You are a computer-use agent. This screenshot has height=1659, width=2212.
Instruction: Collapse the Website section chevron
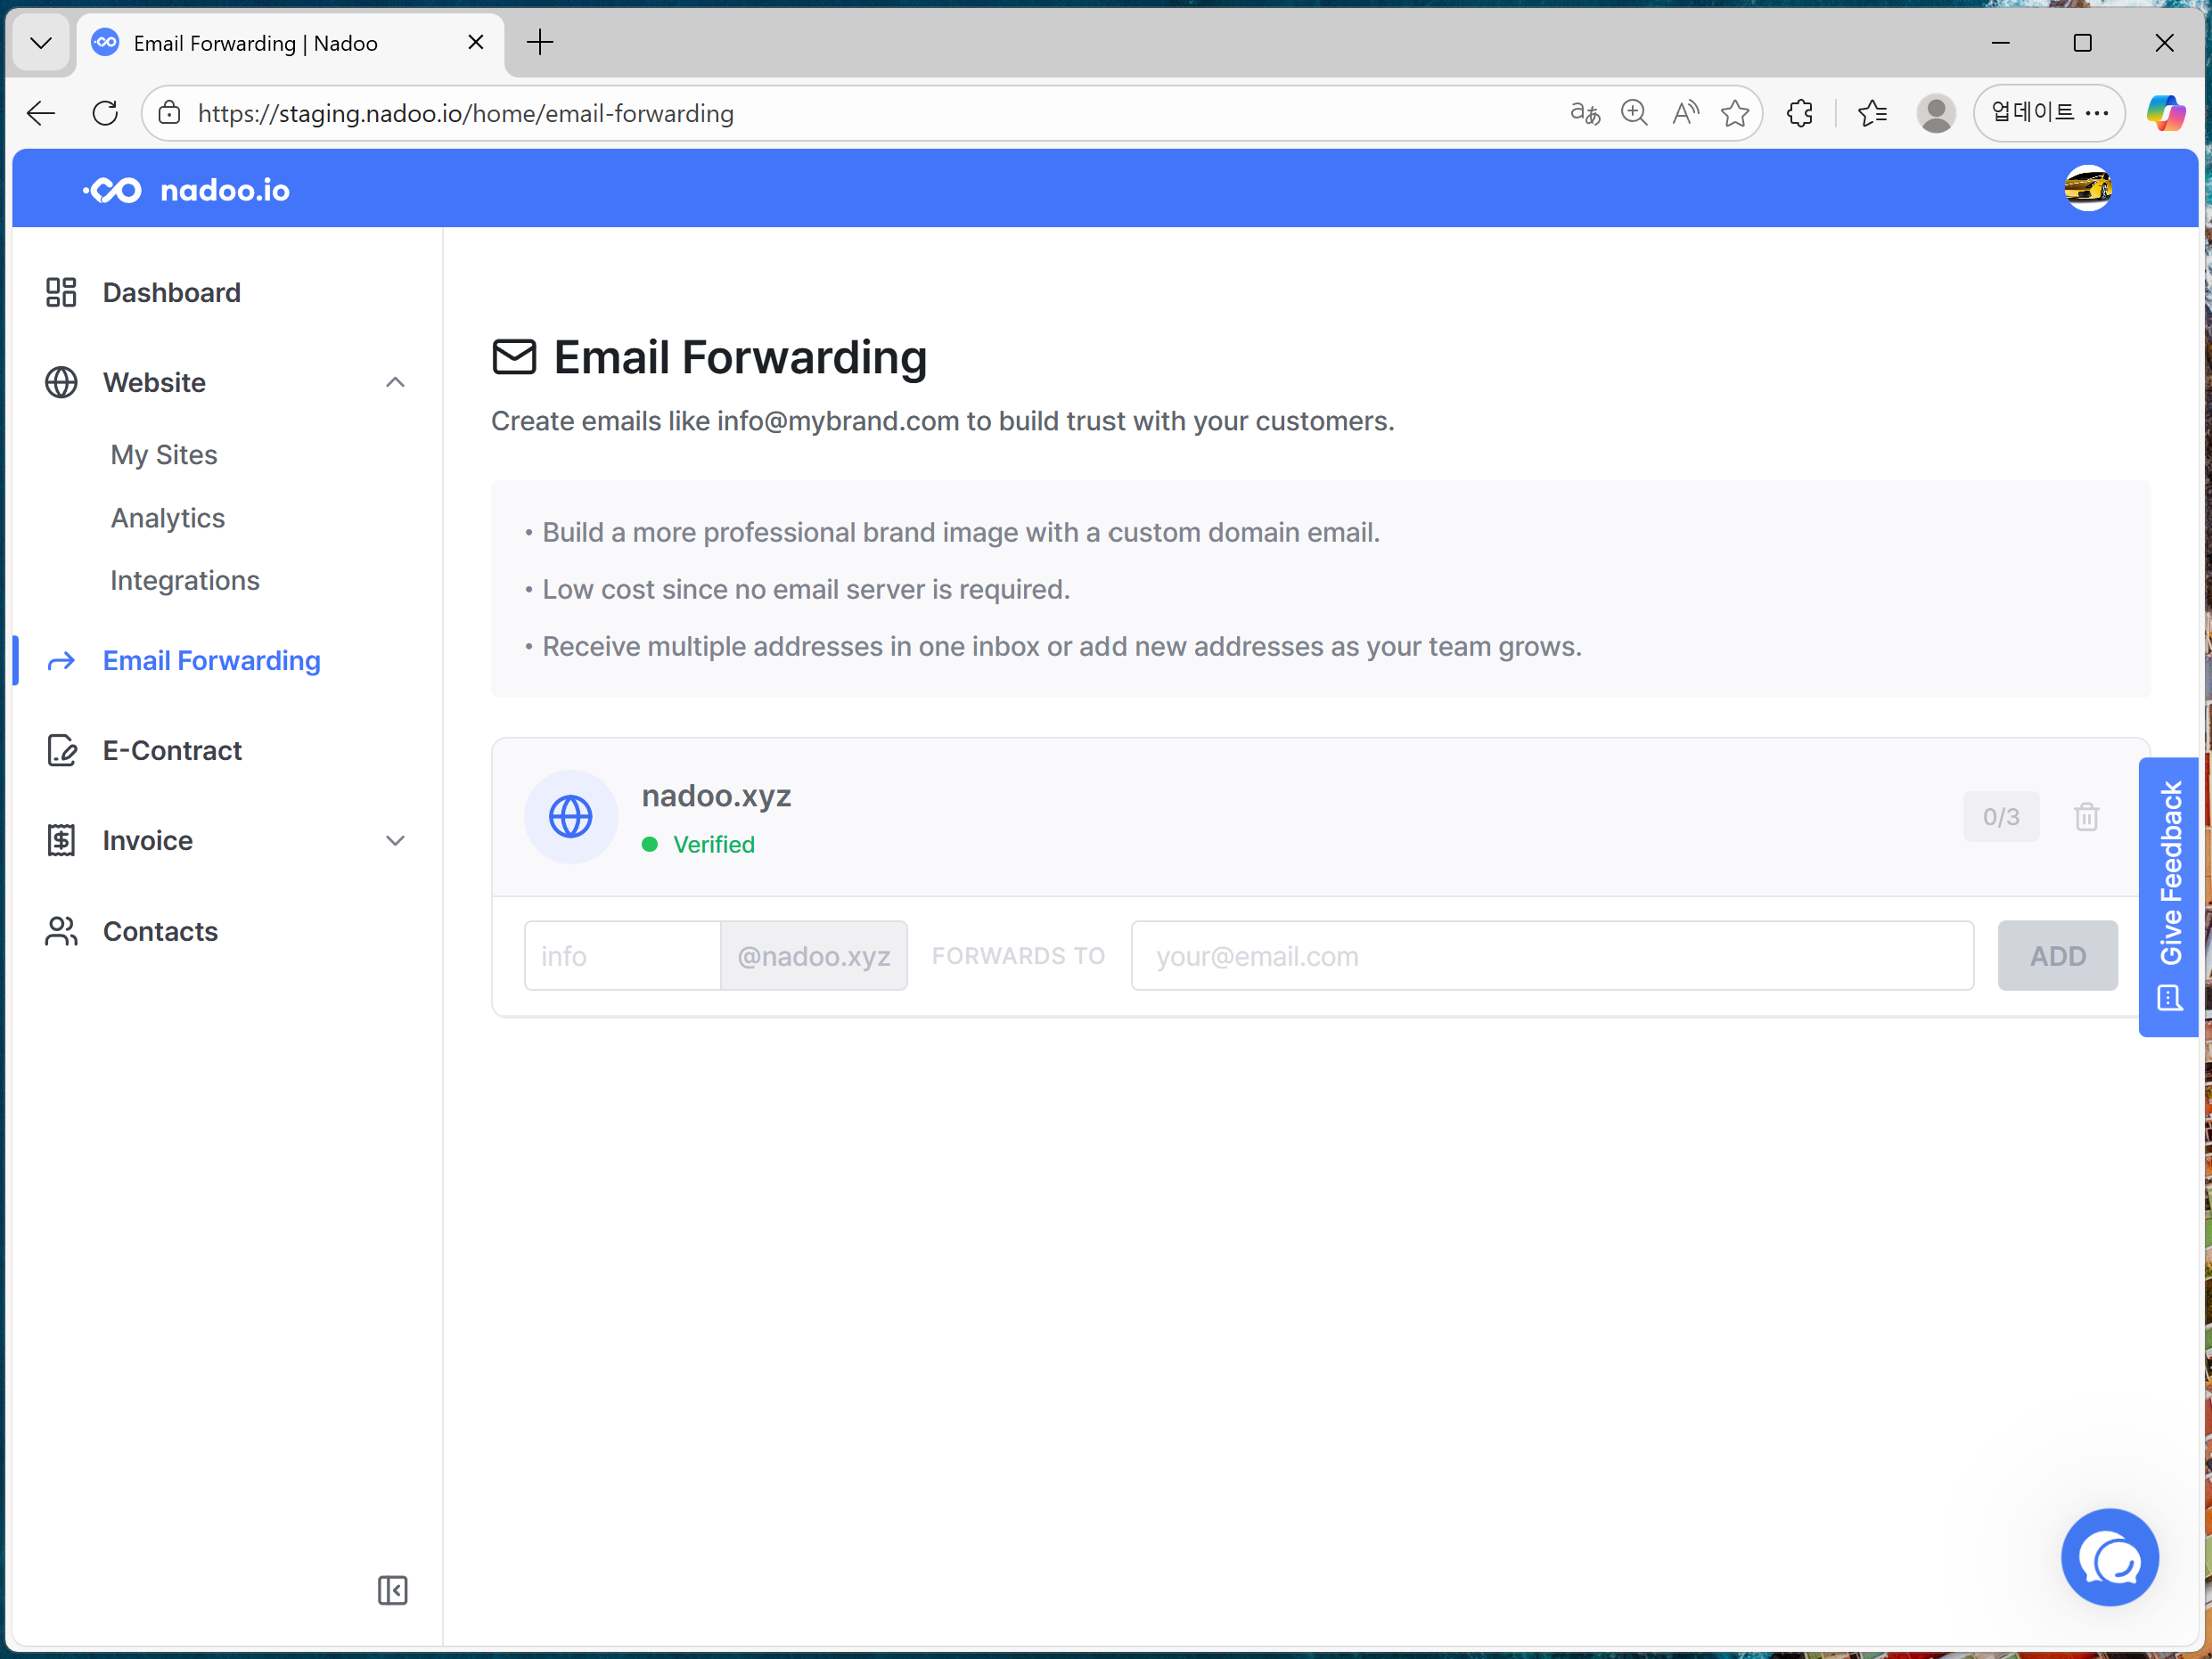point(395,382)
